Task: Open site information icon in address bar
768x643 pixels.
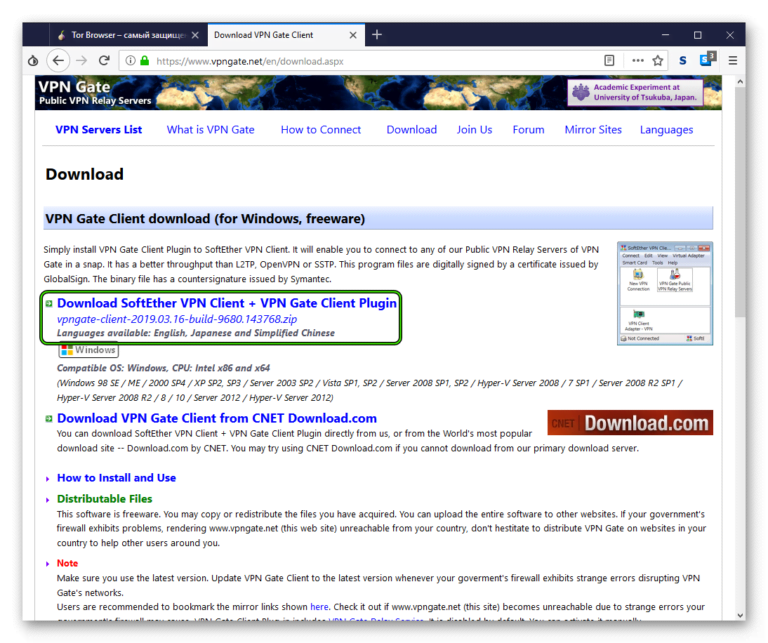Action: click(x=130, y=61)
